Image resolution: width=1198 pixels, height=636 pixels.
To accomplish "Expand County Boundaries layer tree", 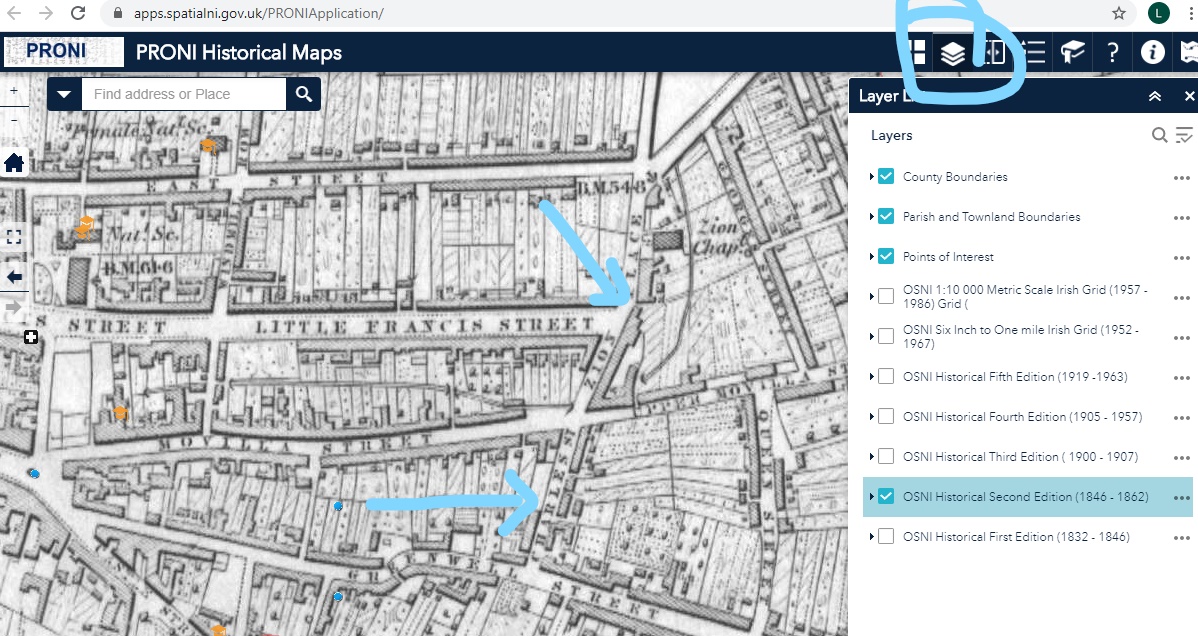I will pyautogui.click(x=871, y=177).
